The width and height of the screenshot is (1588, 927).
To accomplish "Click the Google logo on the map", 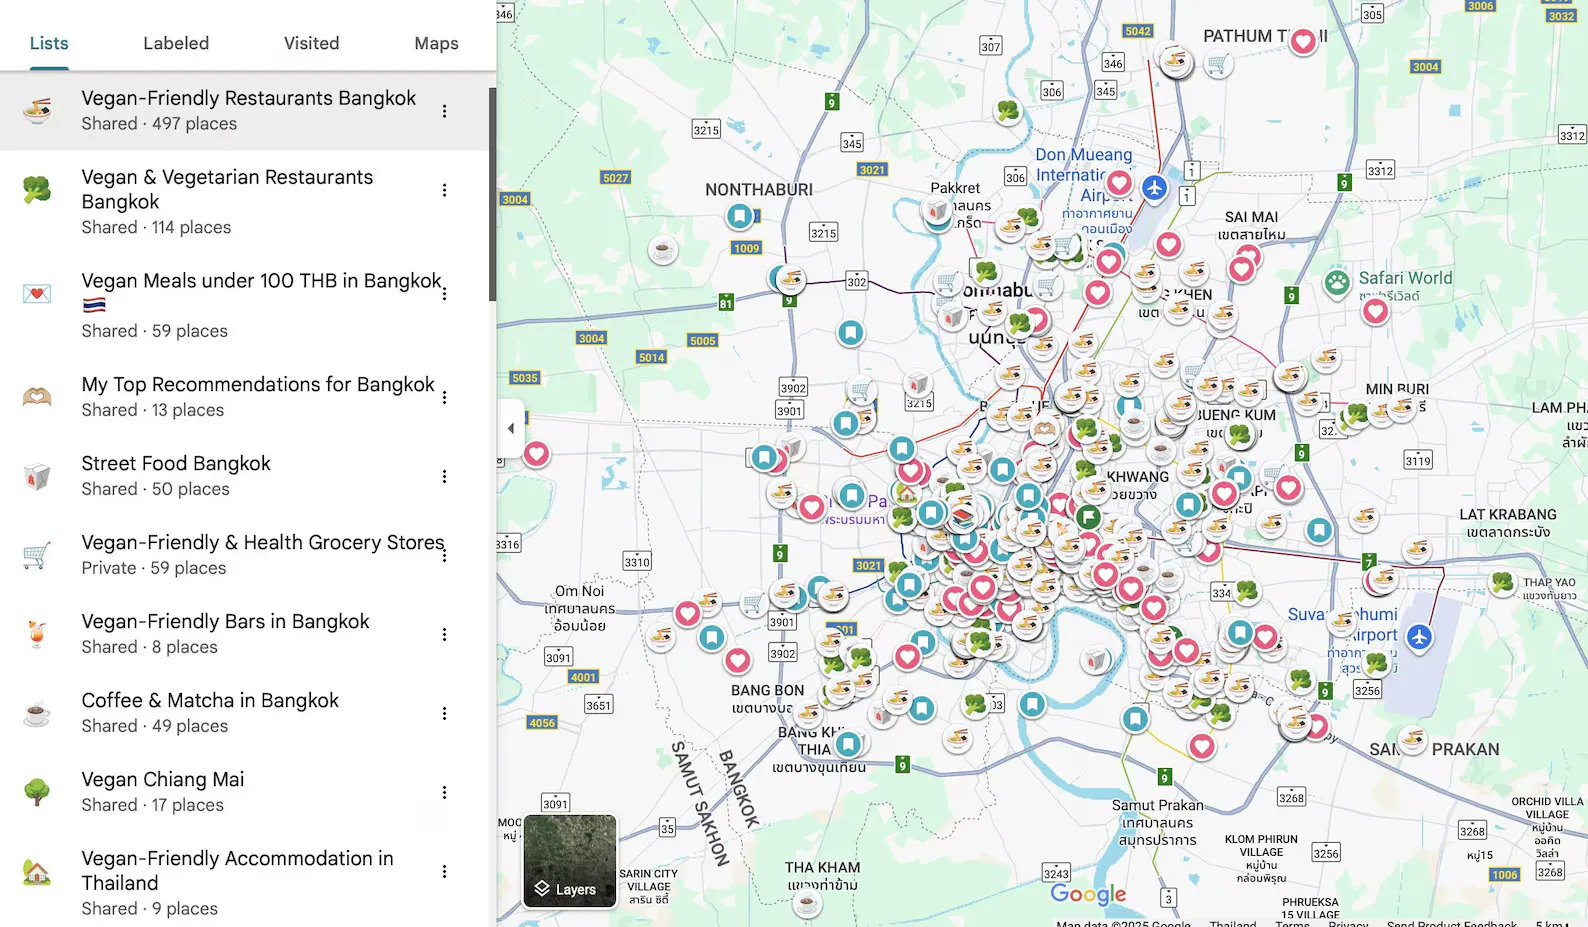I will pos(1088,894).
